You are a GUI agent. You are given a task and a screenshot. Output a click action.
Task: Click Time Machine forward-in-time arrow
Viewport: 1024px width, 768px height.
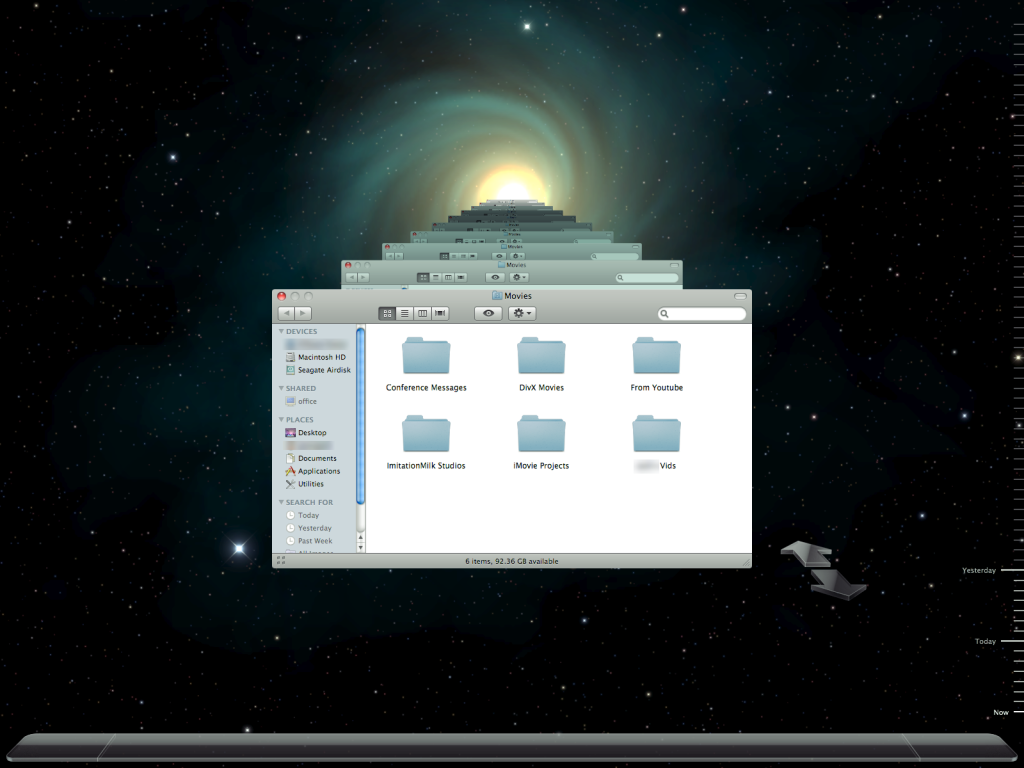[x=839, y=583]
